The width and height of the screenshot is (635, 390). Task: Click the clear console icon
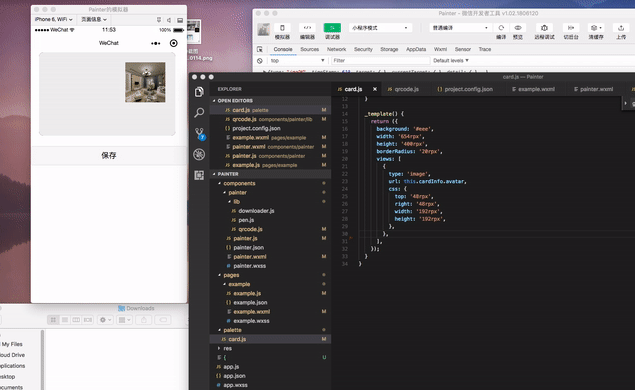click(x=260, y=61)
